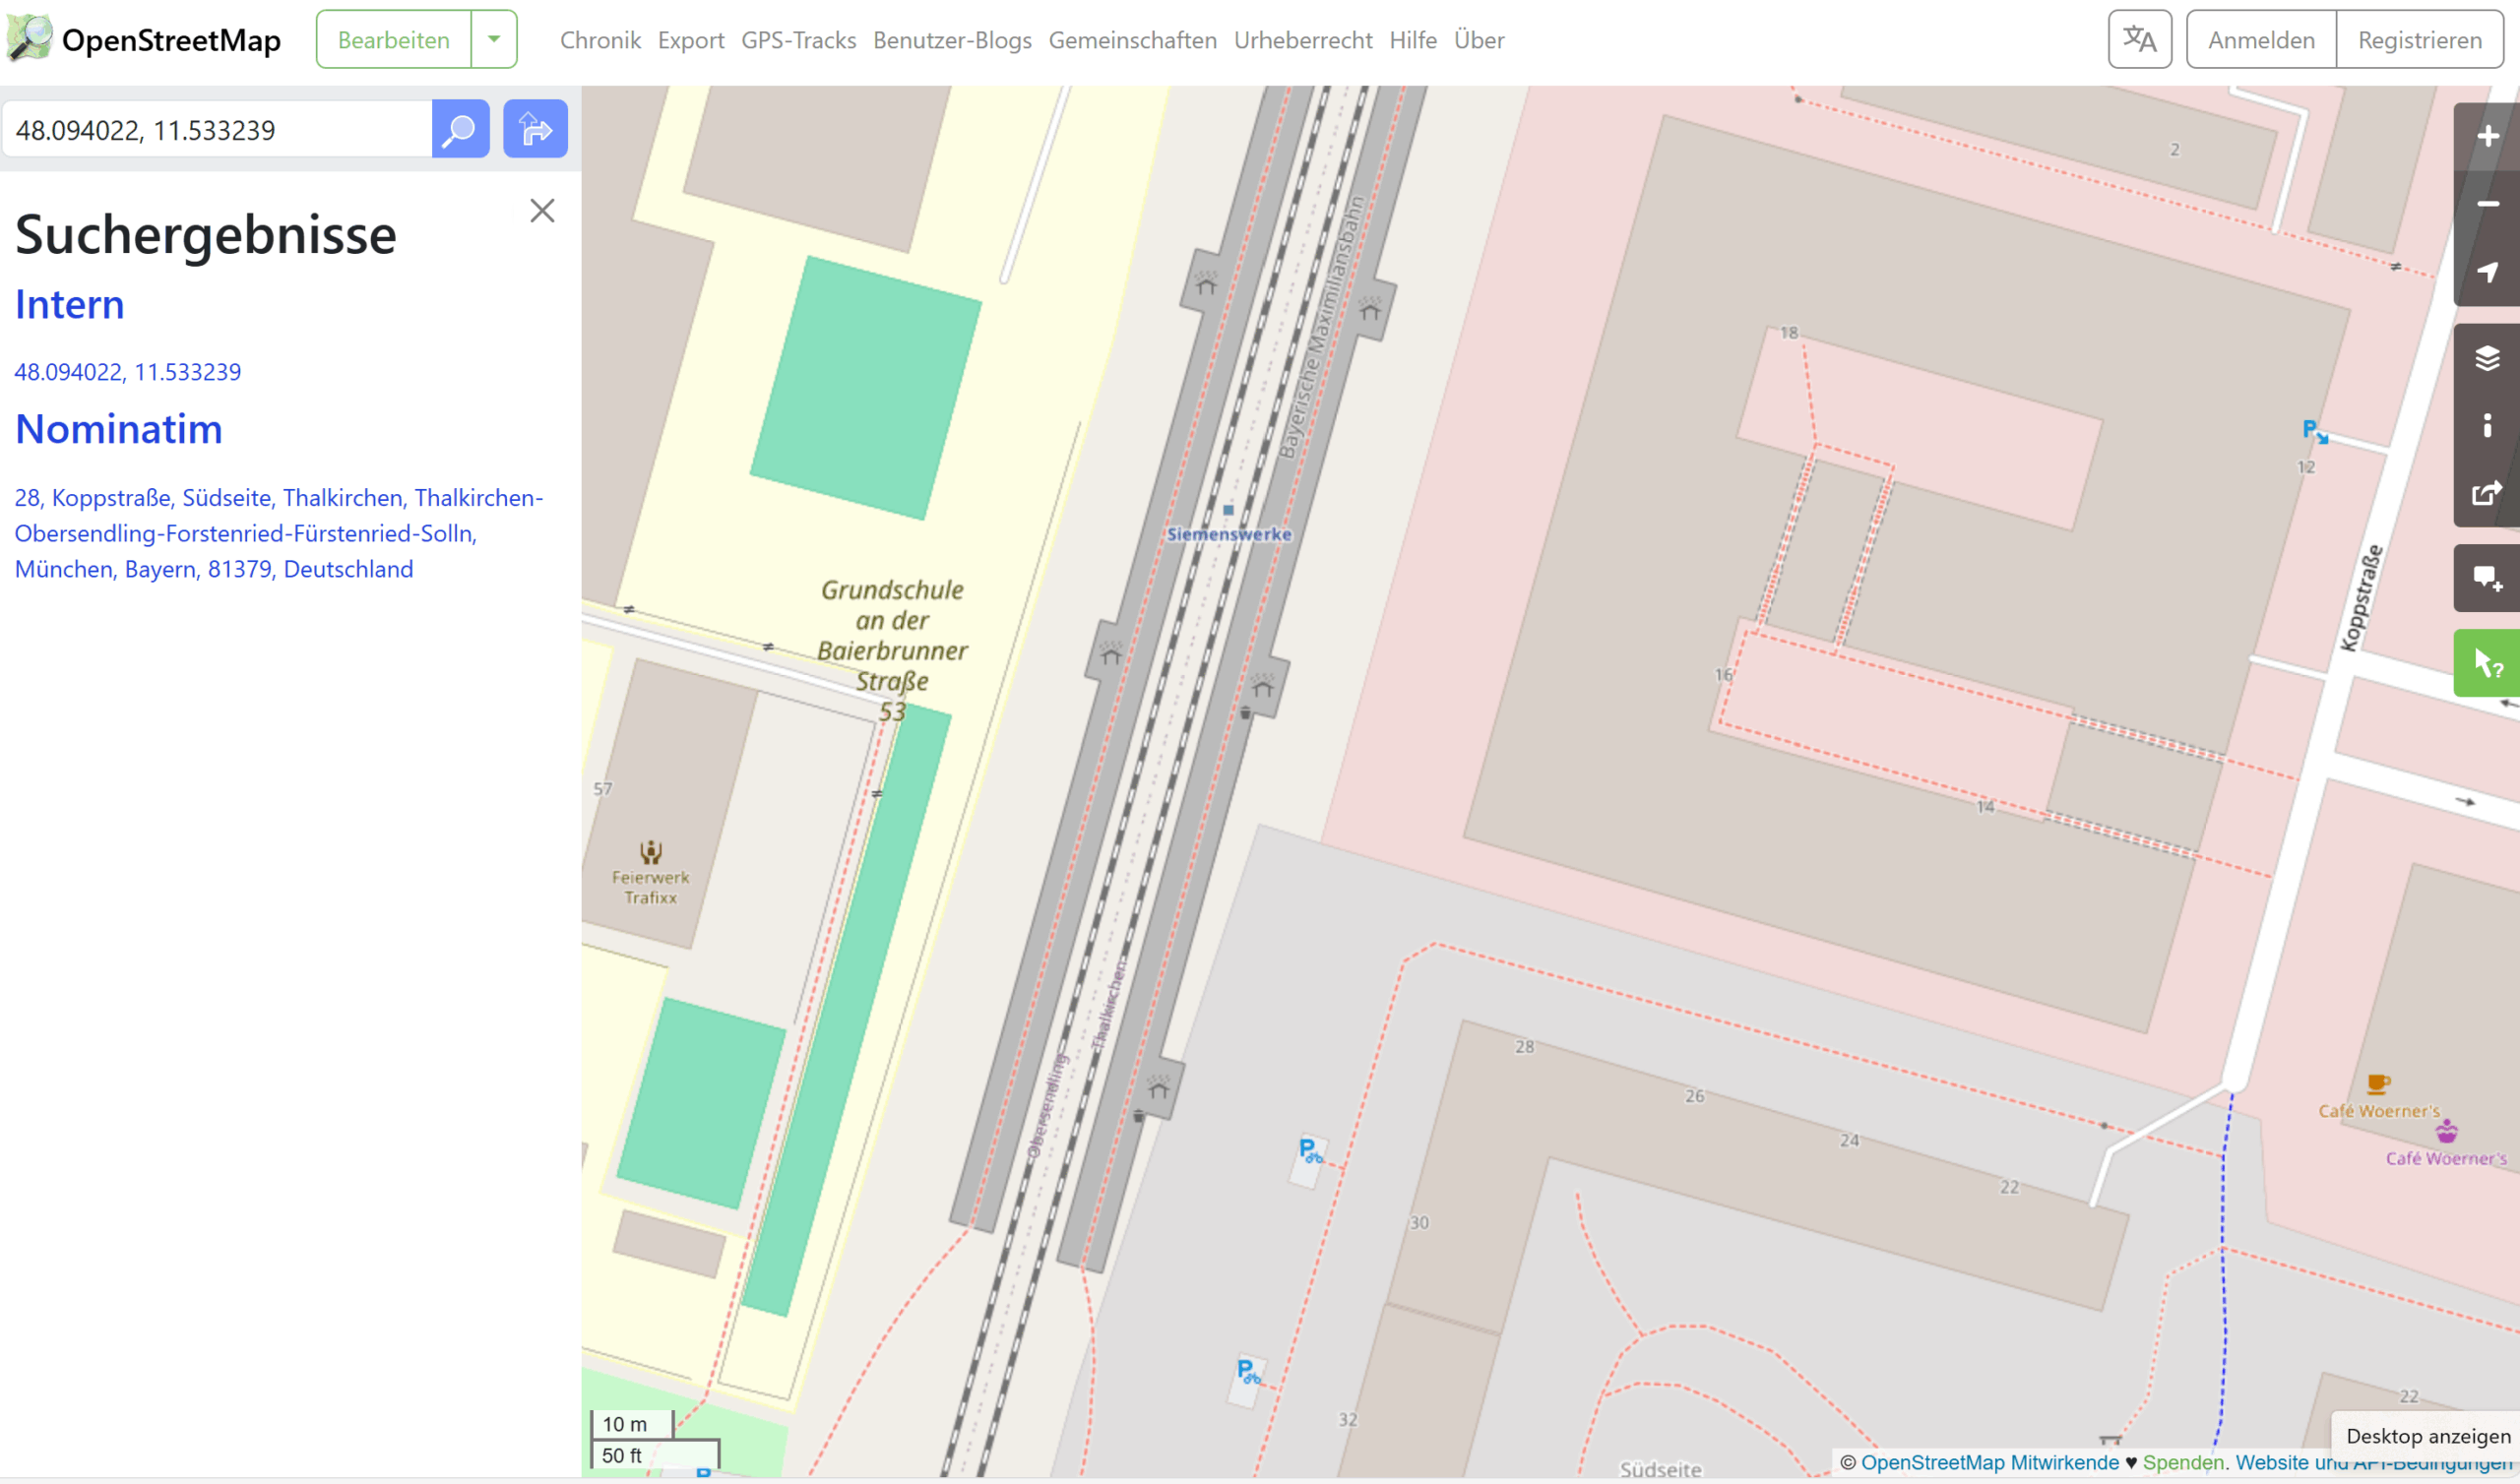The image size is (2520, 1484).
Task: Show my location with arrow icon
Action: click(2487, 272)
